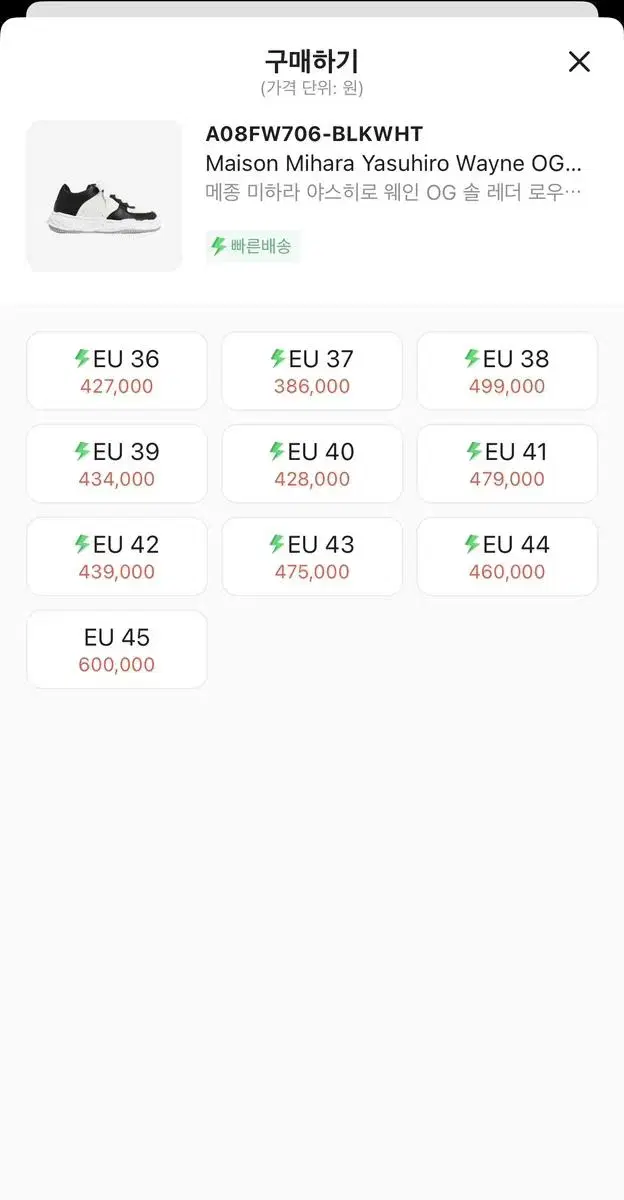Tap the lightning icon on EU 42
The image size is (624, 1200).
pos(82,544)
